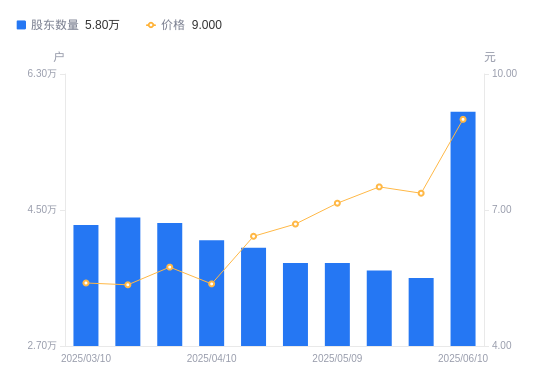Click the second blue bar
Image resolution: width=550 pixels, height=381 pixels.
(x=128, y=282)
